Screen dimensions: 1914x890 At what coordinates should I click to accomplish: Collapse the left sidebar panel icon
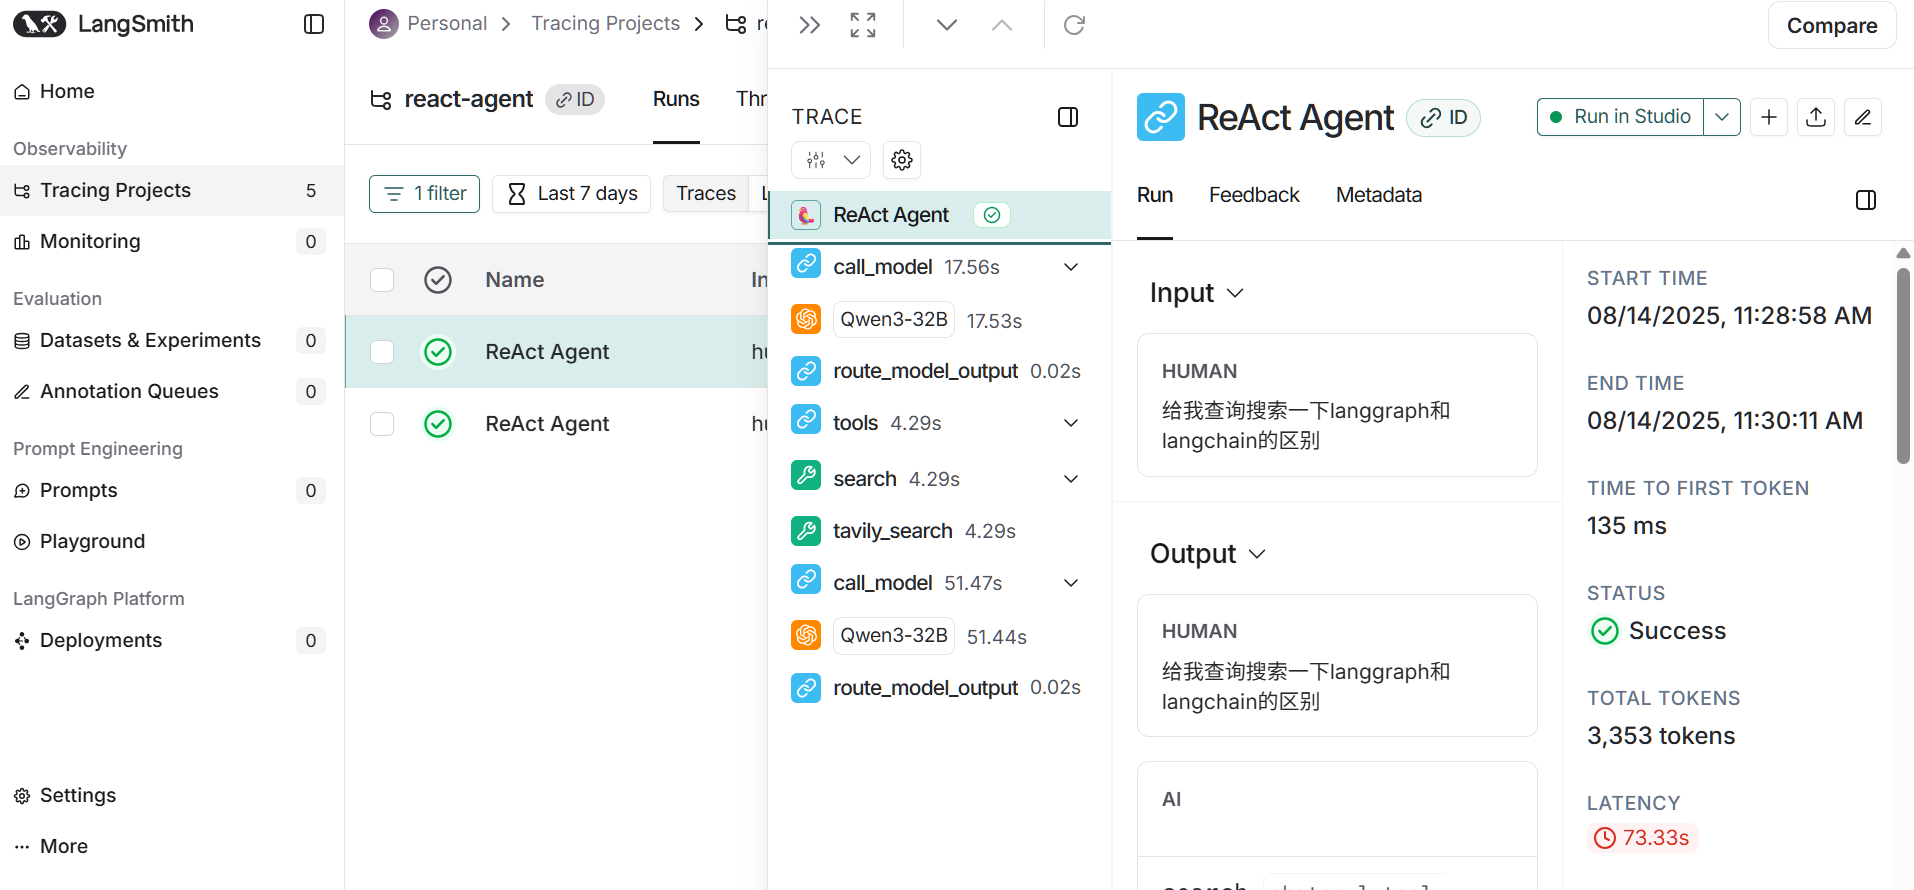pos(314,24)
